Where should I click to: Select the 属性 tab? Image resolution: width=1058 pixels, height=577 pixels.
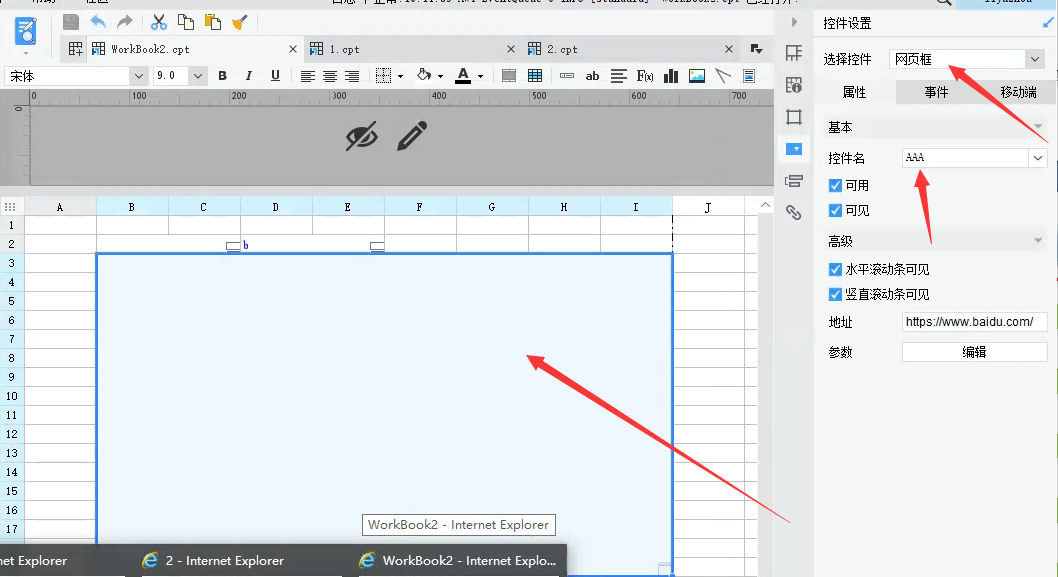click(854, 92)
